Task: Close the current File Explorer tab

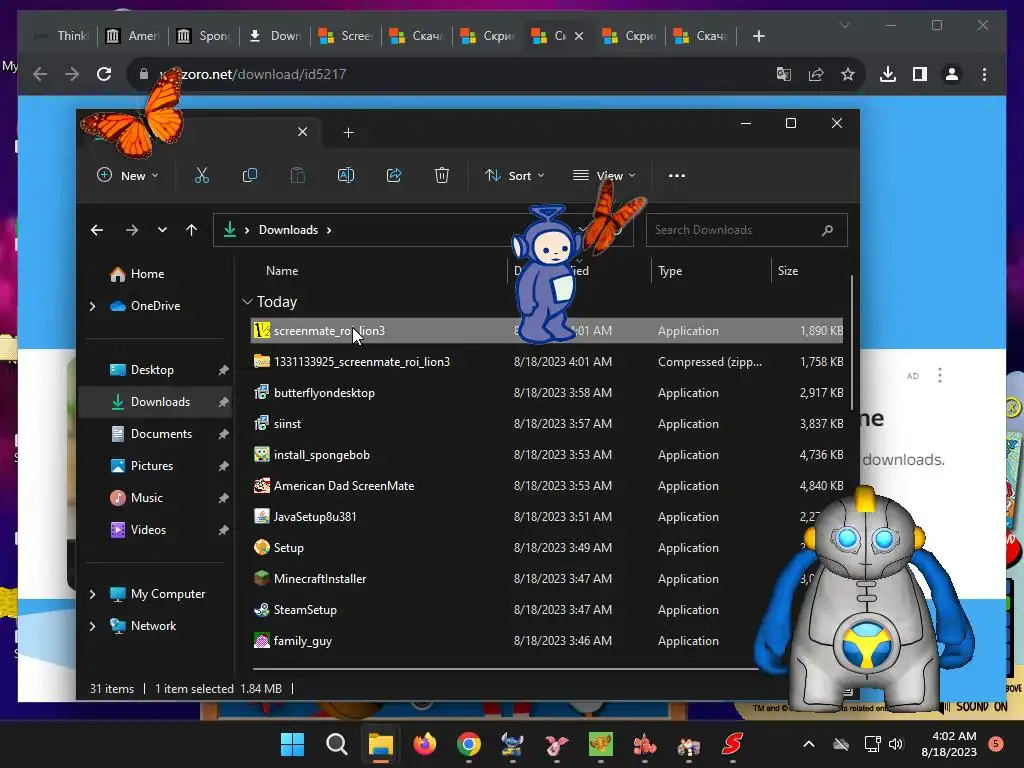Action: pyautogui.click(x=302, y=132)
